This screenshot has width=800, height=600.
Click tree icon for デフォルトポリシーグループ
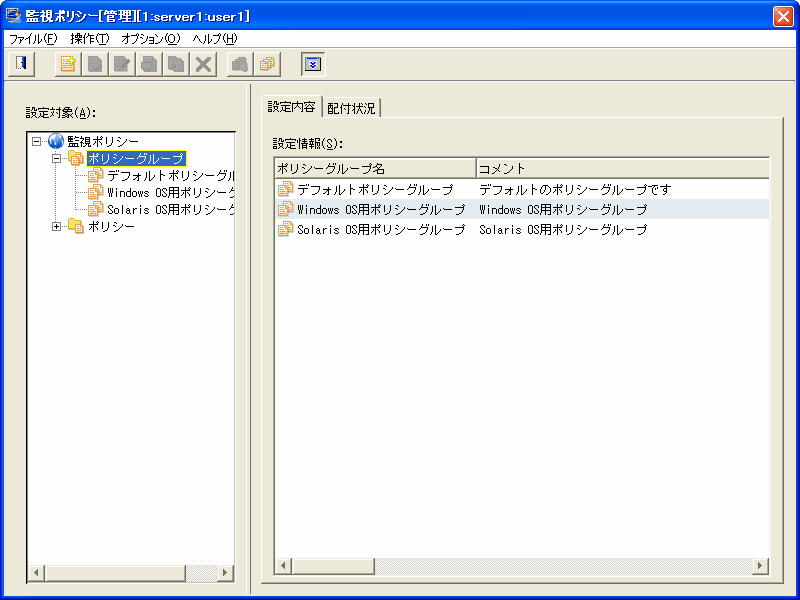click(x=95, y=175)
